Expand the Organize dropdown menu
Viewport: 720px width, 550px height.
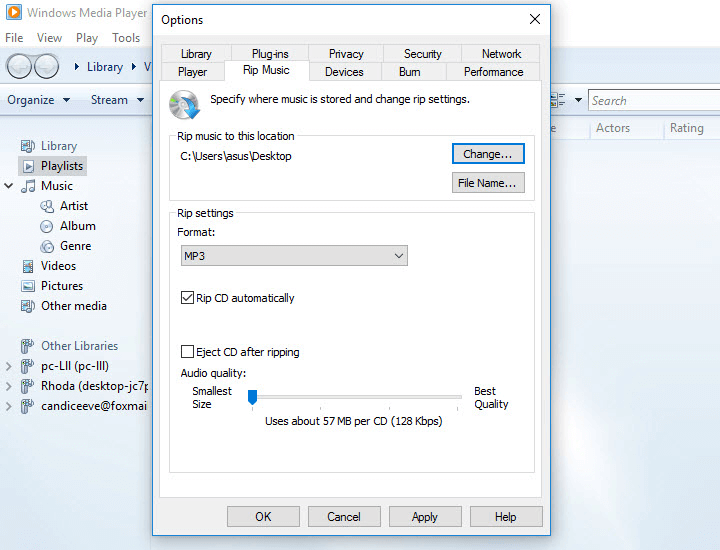(x=38, y=100)
